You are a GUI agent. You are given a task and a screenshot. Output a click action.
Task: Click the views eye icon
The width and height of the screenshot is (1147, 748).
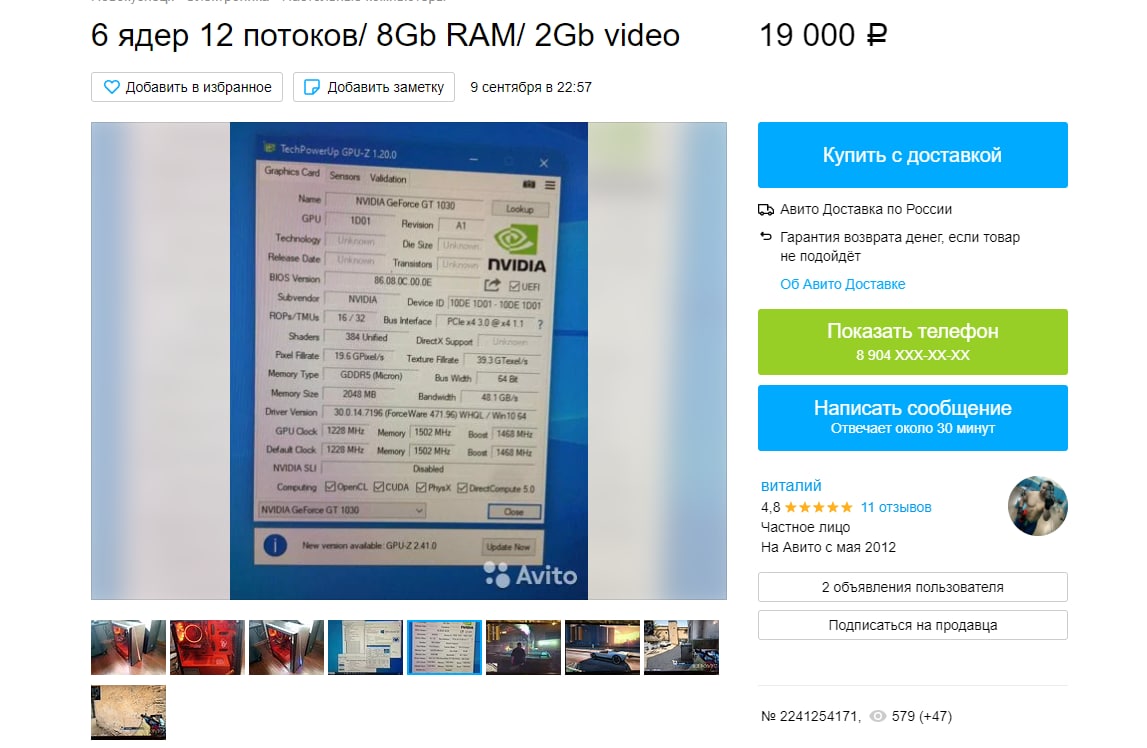click(x=877, y=717)
